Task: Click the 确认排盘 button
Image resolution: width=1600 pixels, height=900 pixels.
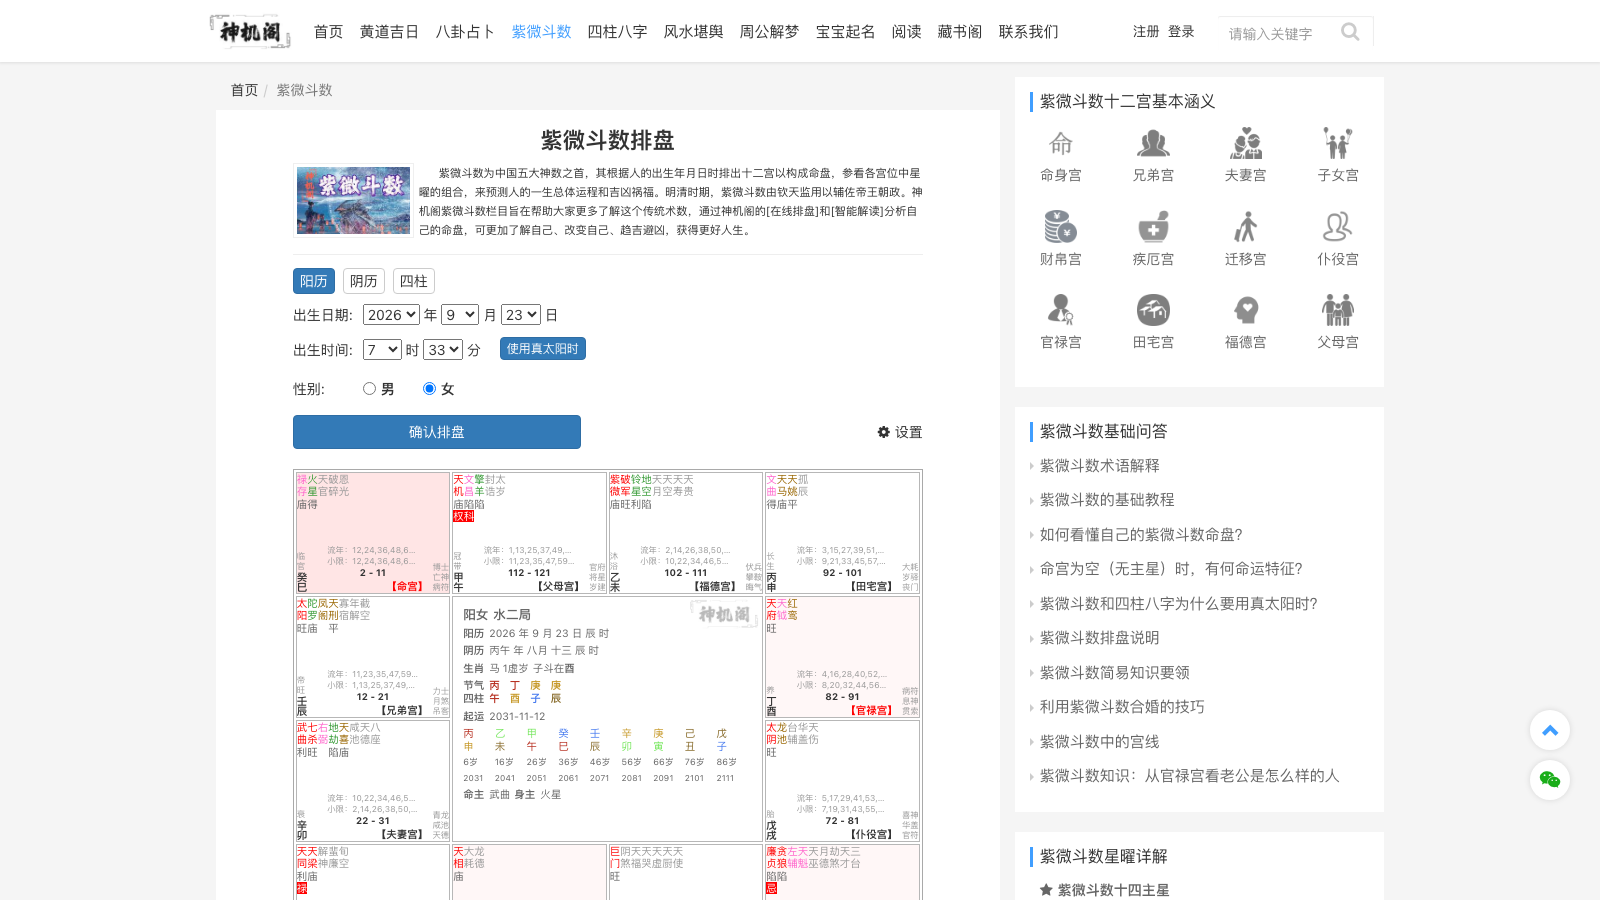Action: (437, 432)
